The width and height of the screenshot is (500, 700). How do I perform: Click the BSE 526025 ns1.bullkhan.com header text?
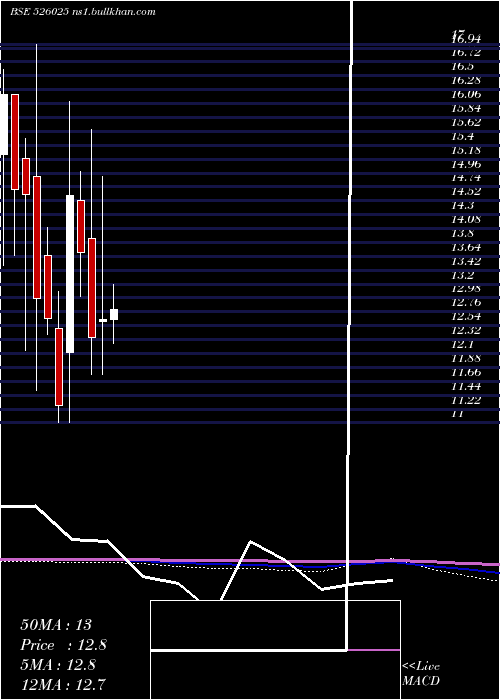click(x=83, y=12)
